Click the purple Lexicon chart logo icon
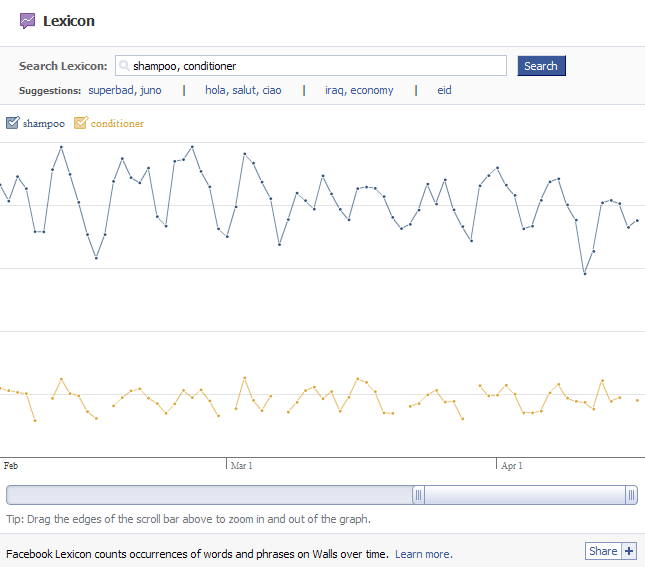This screenshot has width=645, height=567. coord(28,21)
